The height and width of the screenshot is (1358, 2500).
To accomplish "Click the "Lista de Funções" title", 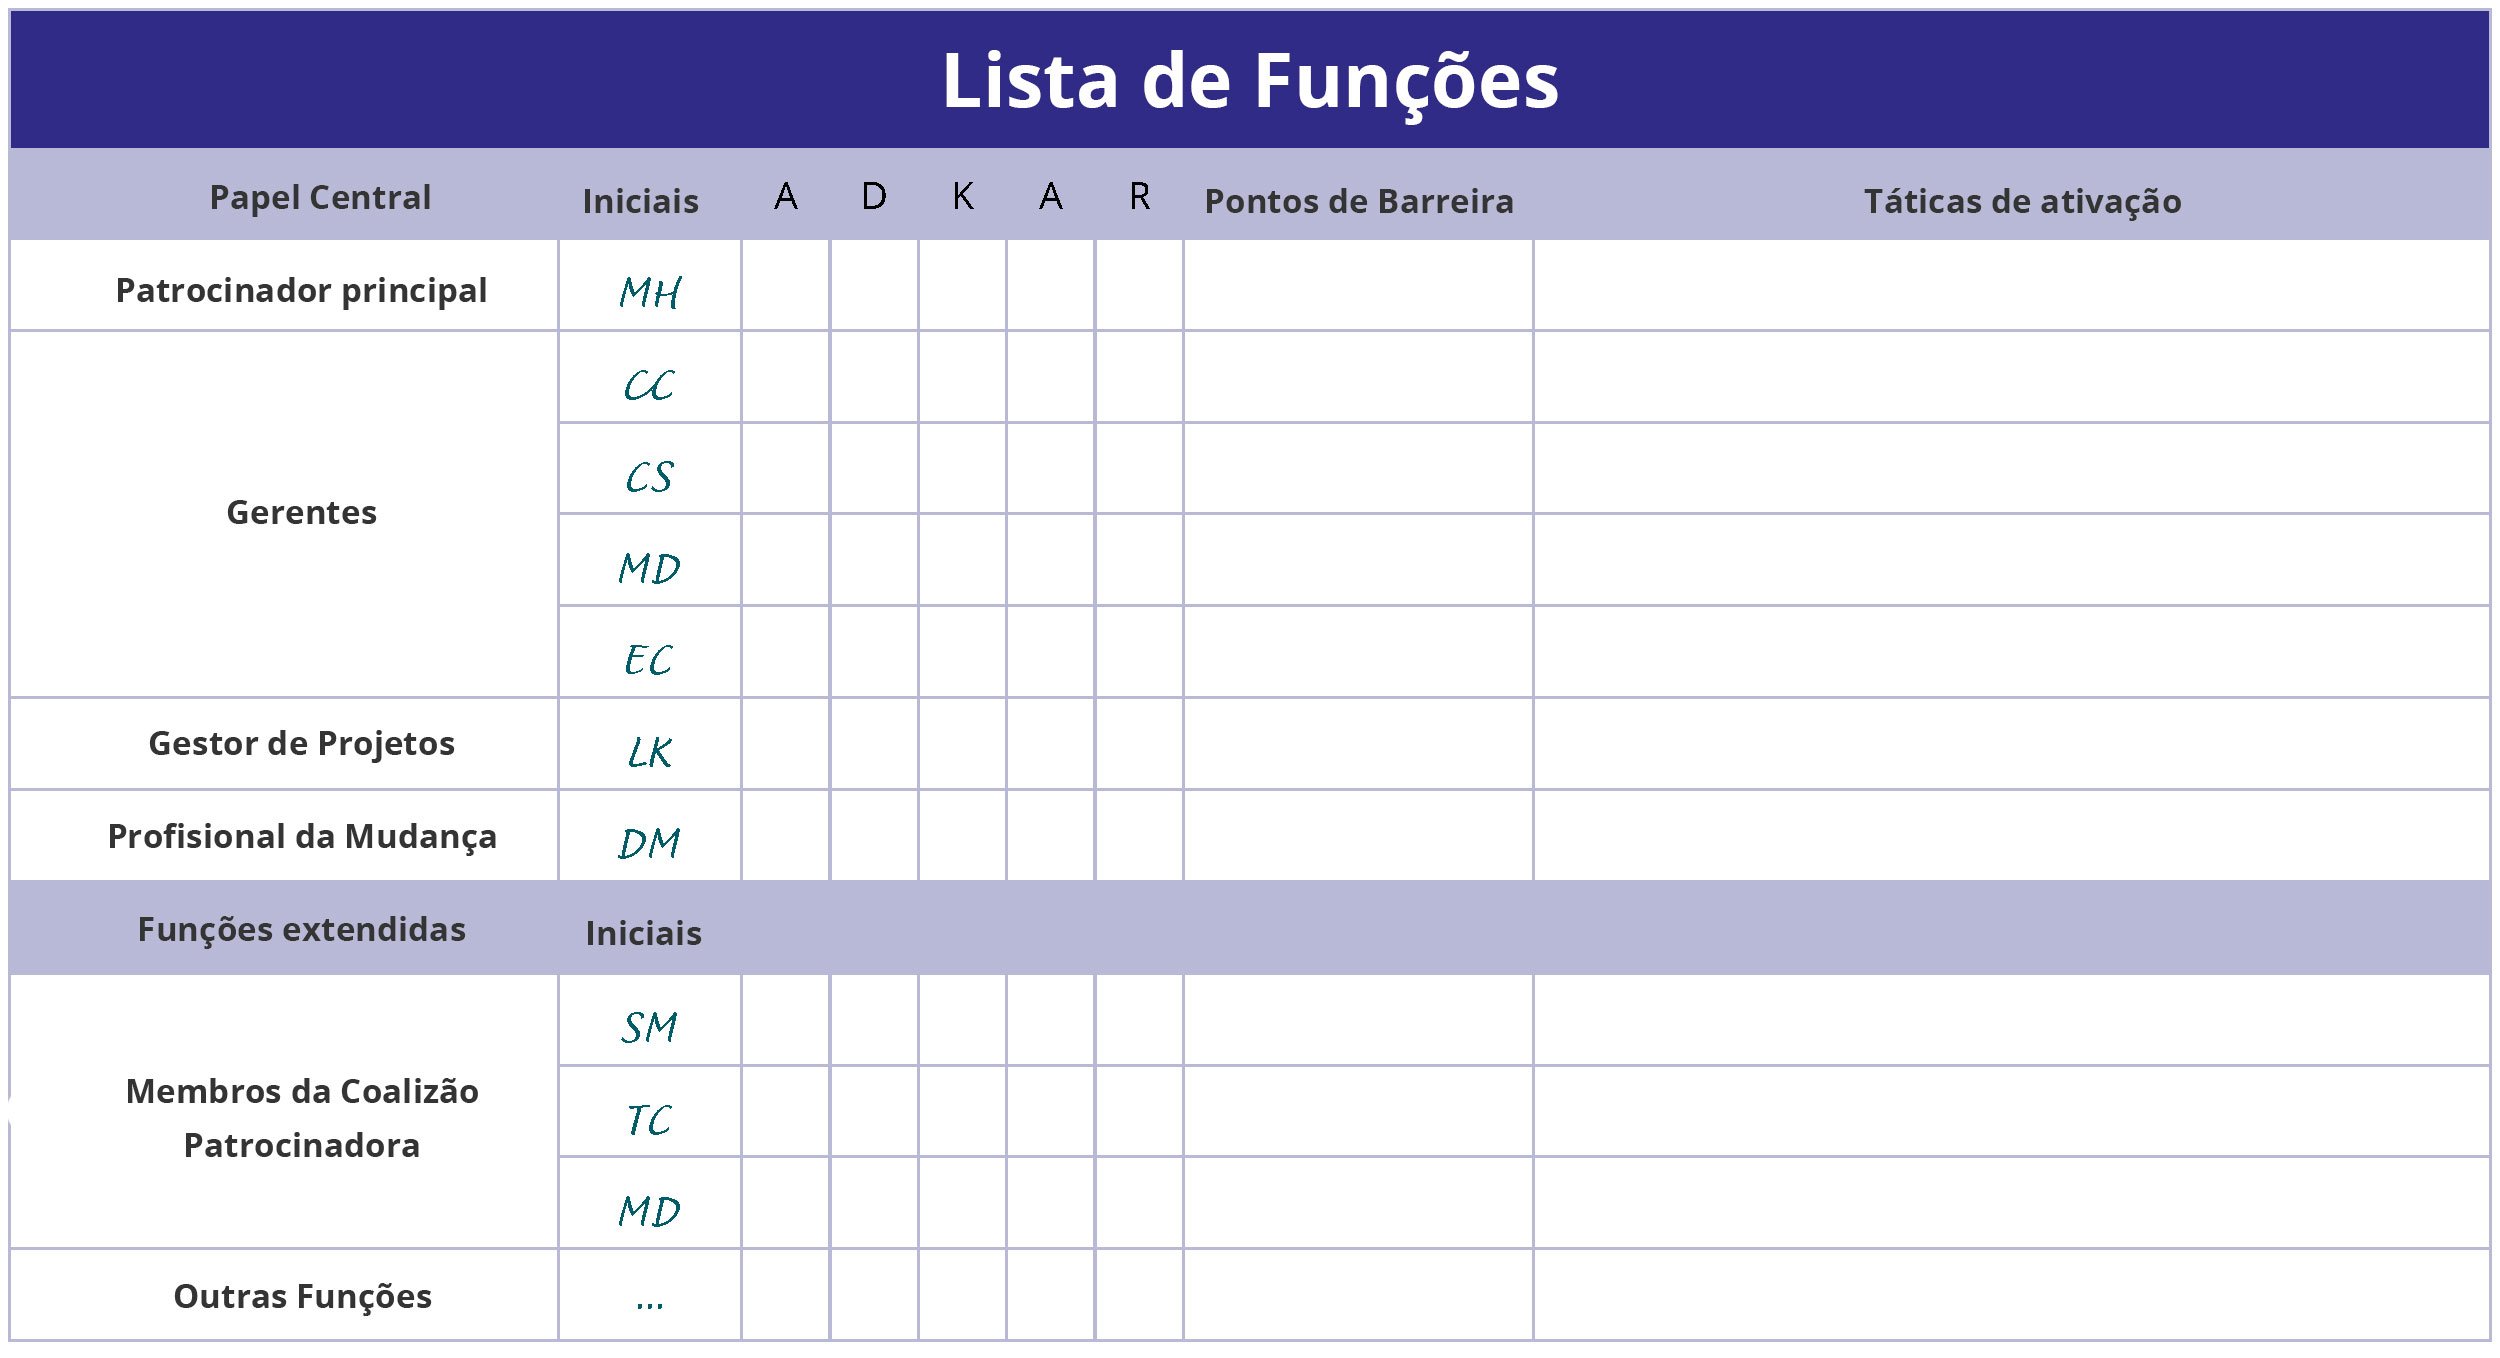I will tap(1250, 81).
